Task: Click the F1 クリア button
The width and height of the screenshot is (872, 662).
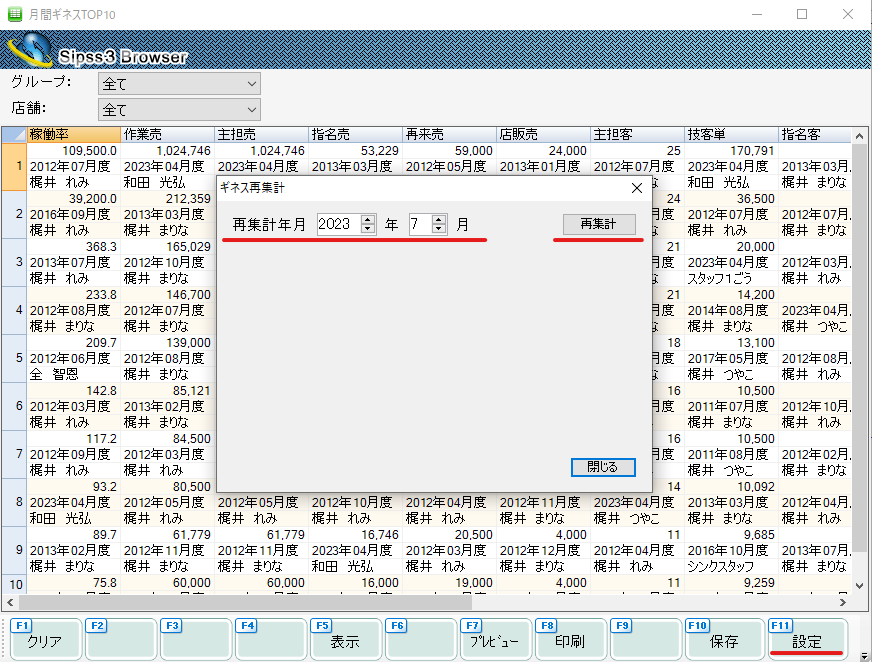Action: 45,640
